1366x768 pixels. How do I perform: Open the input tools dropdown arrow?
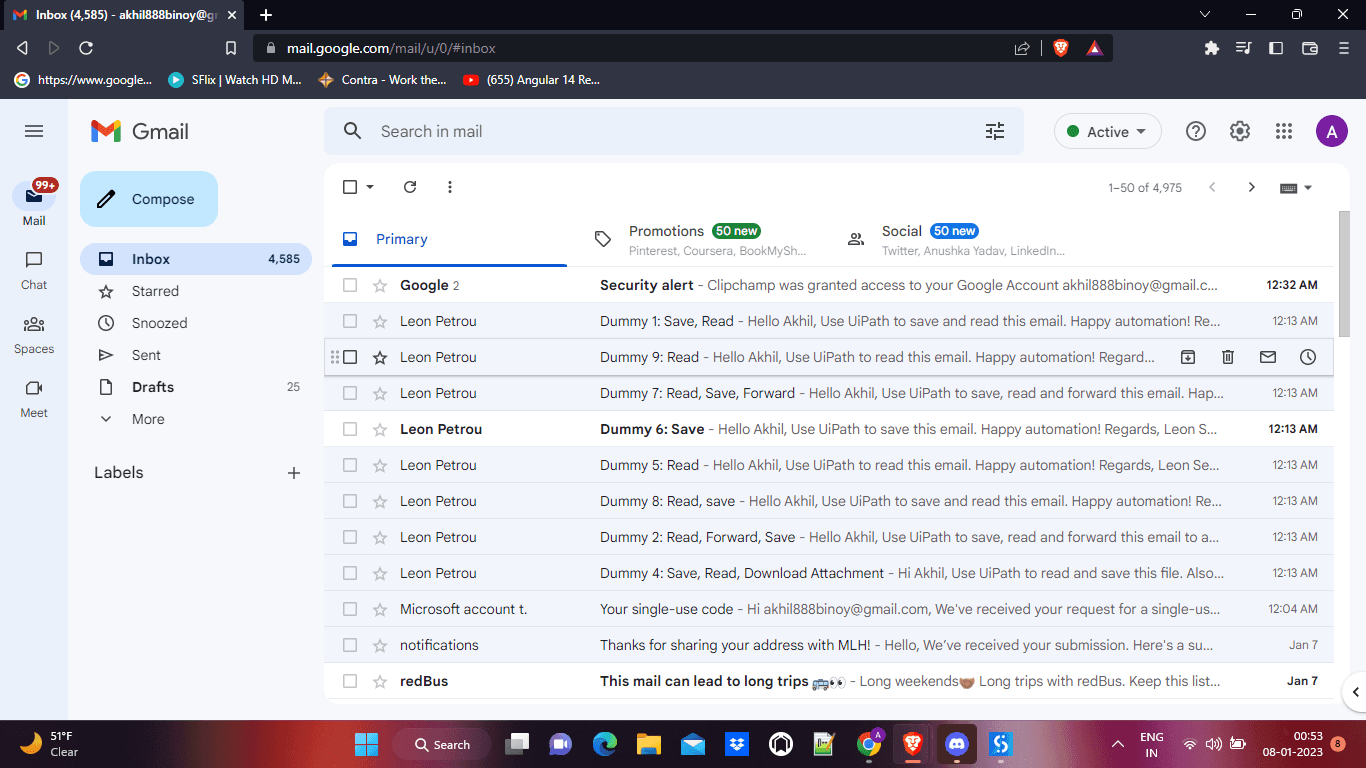(1307, 187)
